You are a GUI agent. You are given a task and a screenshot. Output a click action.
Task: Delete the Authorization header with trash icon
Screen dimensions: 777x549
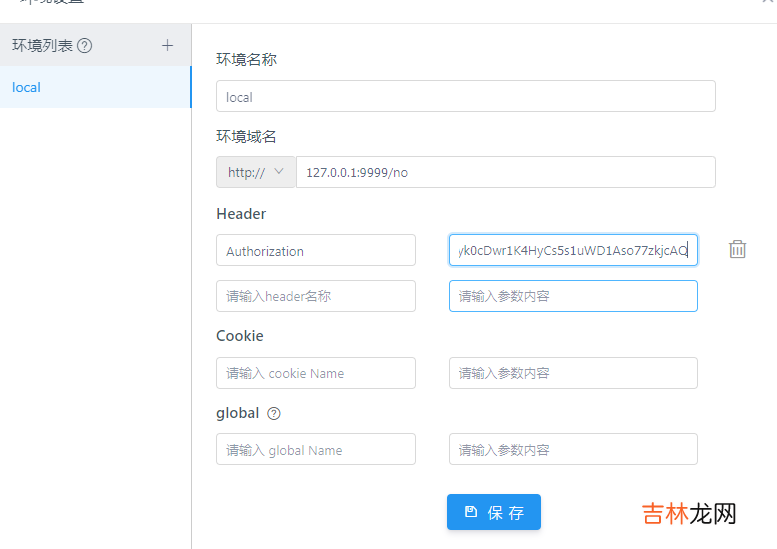pyautogui.click(x=737, y=250)
